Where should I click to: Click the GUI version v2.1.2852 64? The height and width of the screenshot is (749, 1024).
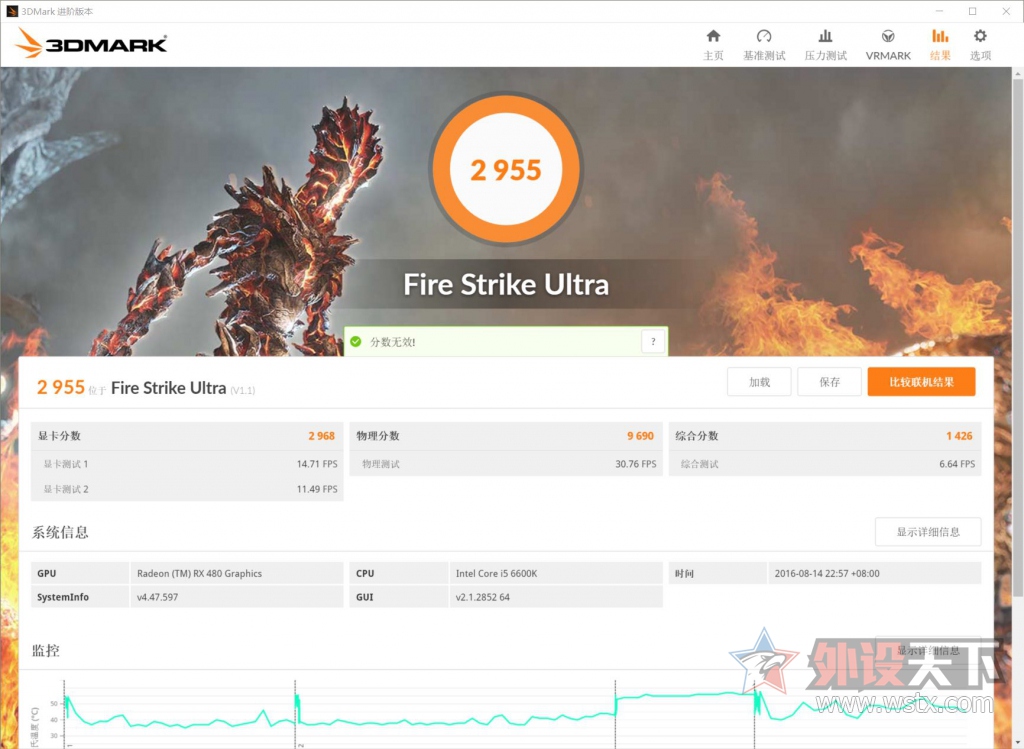coord(483,597)
